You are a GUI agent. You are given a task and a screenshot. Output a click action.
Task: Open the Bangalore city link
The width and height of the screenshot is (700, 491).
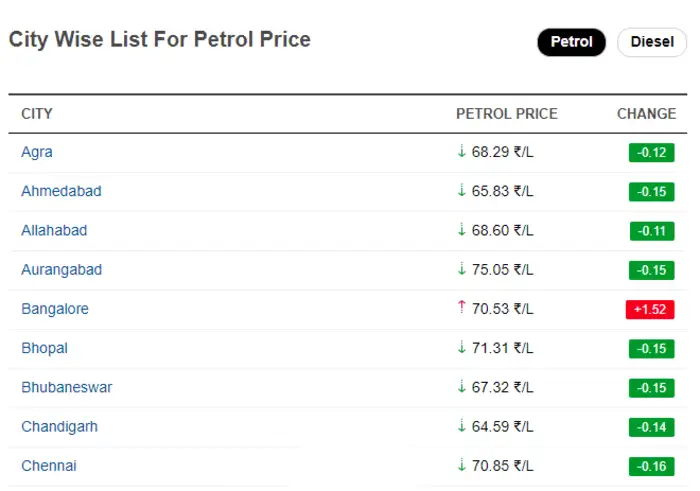click(55, 309)
